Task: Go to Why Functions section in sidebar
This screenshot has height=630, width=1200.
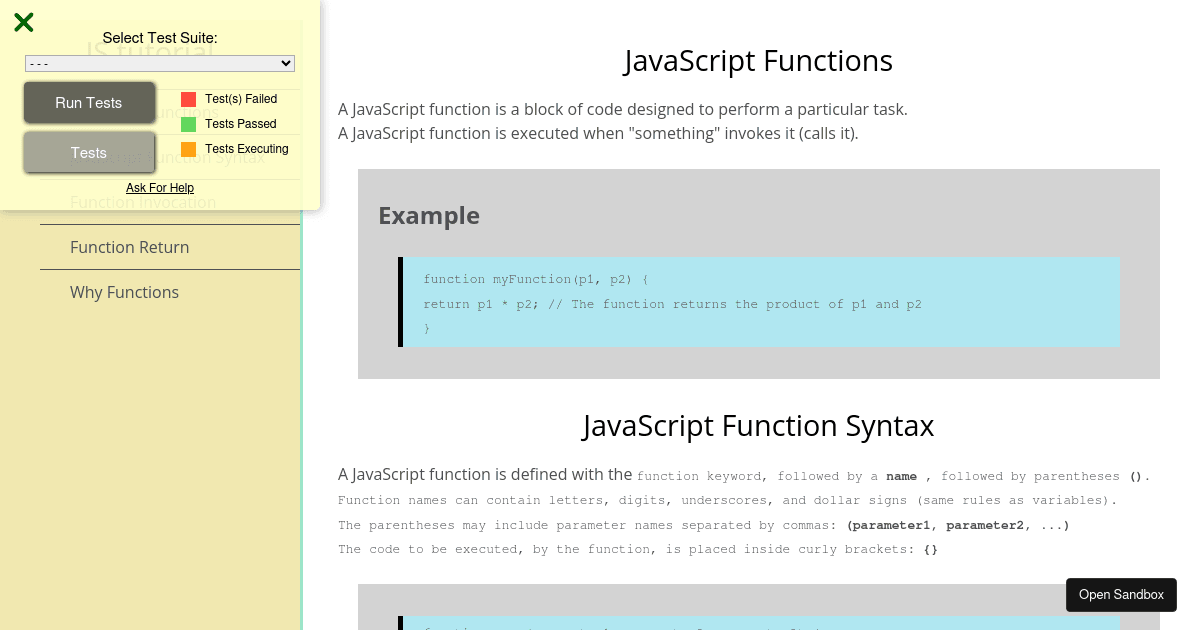Action: (x=170, y=292)
